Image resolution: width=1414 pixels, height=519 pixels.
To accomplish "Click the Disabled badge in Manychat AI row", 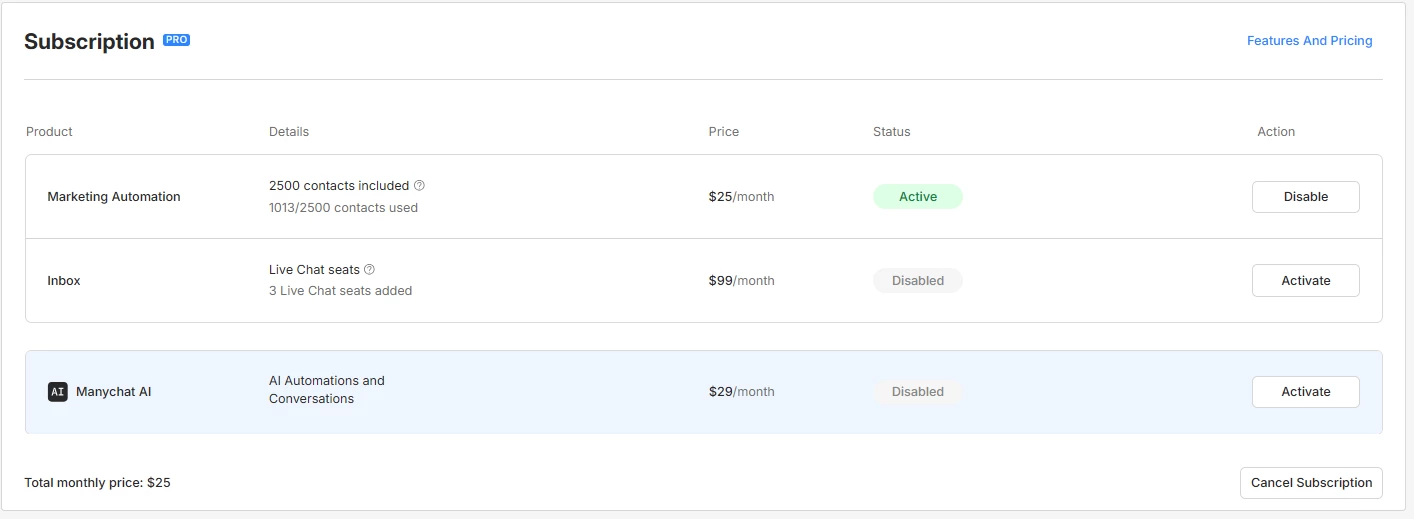I will point(917,392).
